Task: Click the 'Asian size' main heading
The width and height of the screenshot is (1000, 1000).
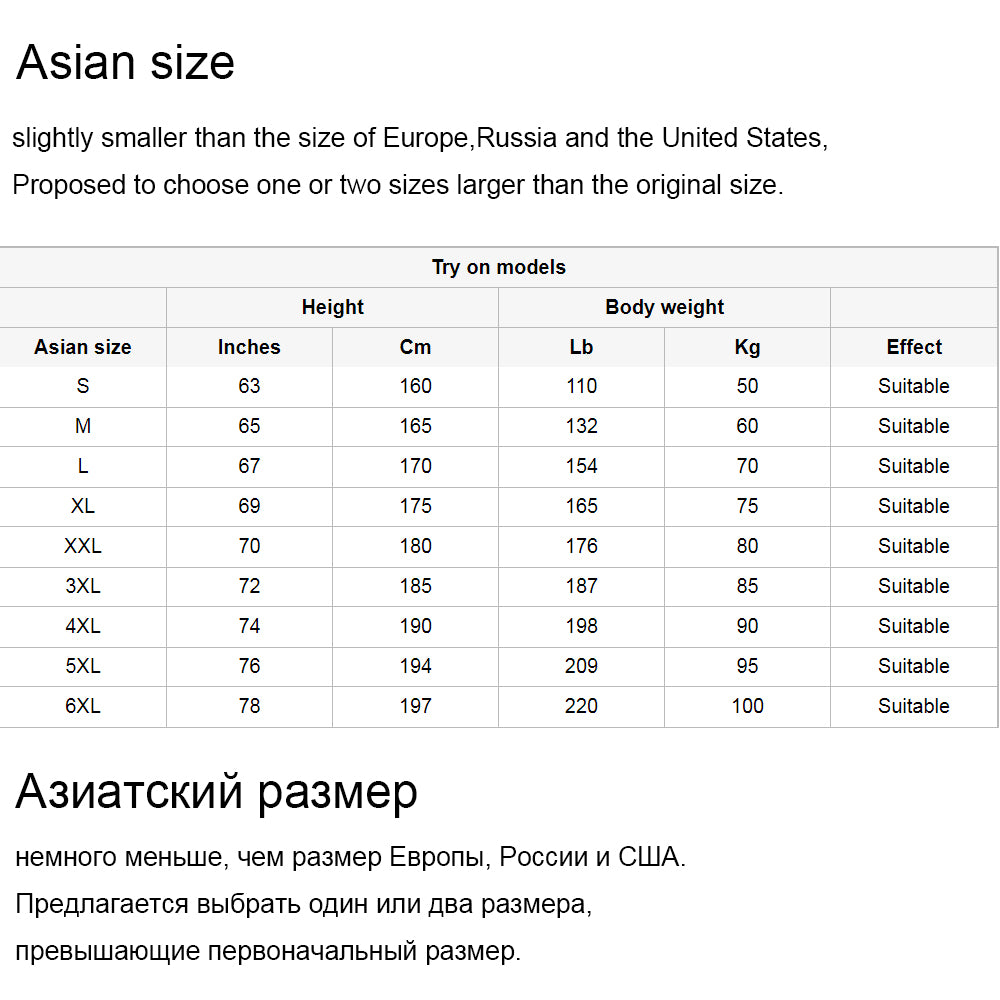Action: pyautogui.click(x=125, y=62)
